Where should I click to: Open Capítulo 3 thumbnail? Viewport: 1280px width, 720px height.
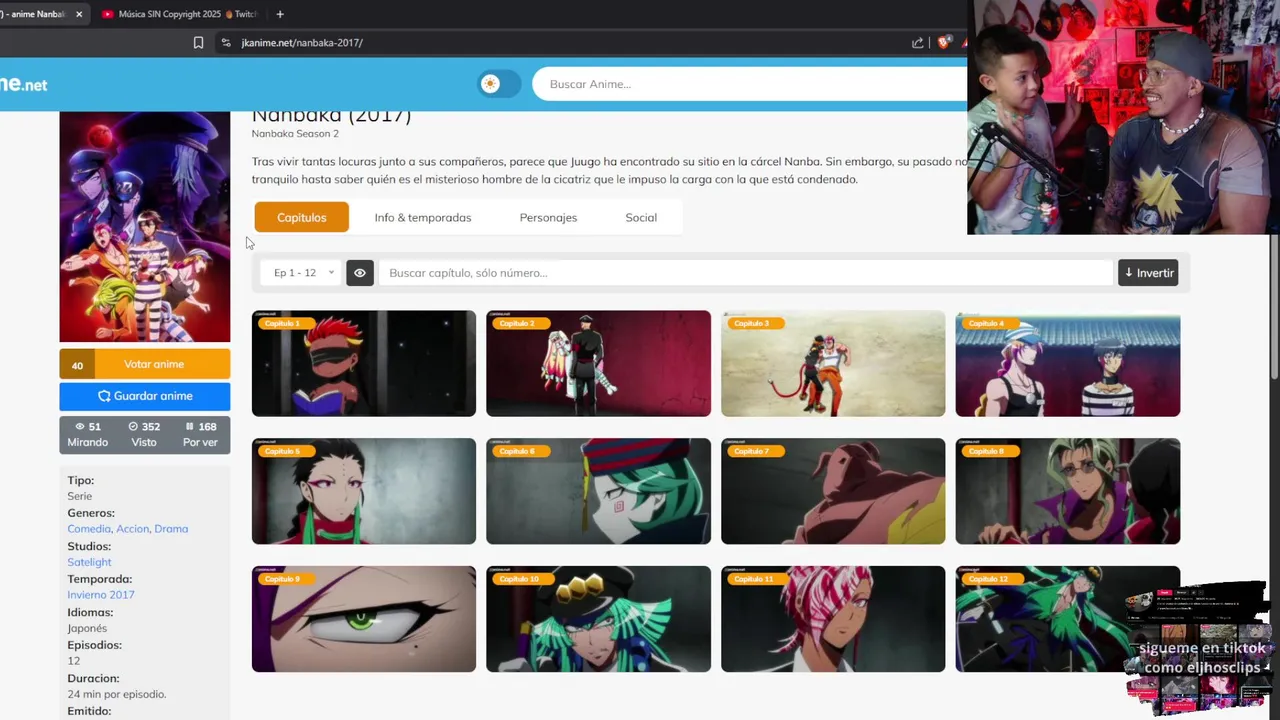coord(833,364)
